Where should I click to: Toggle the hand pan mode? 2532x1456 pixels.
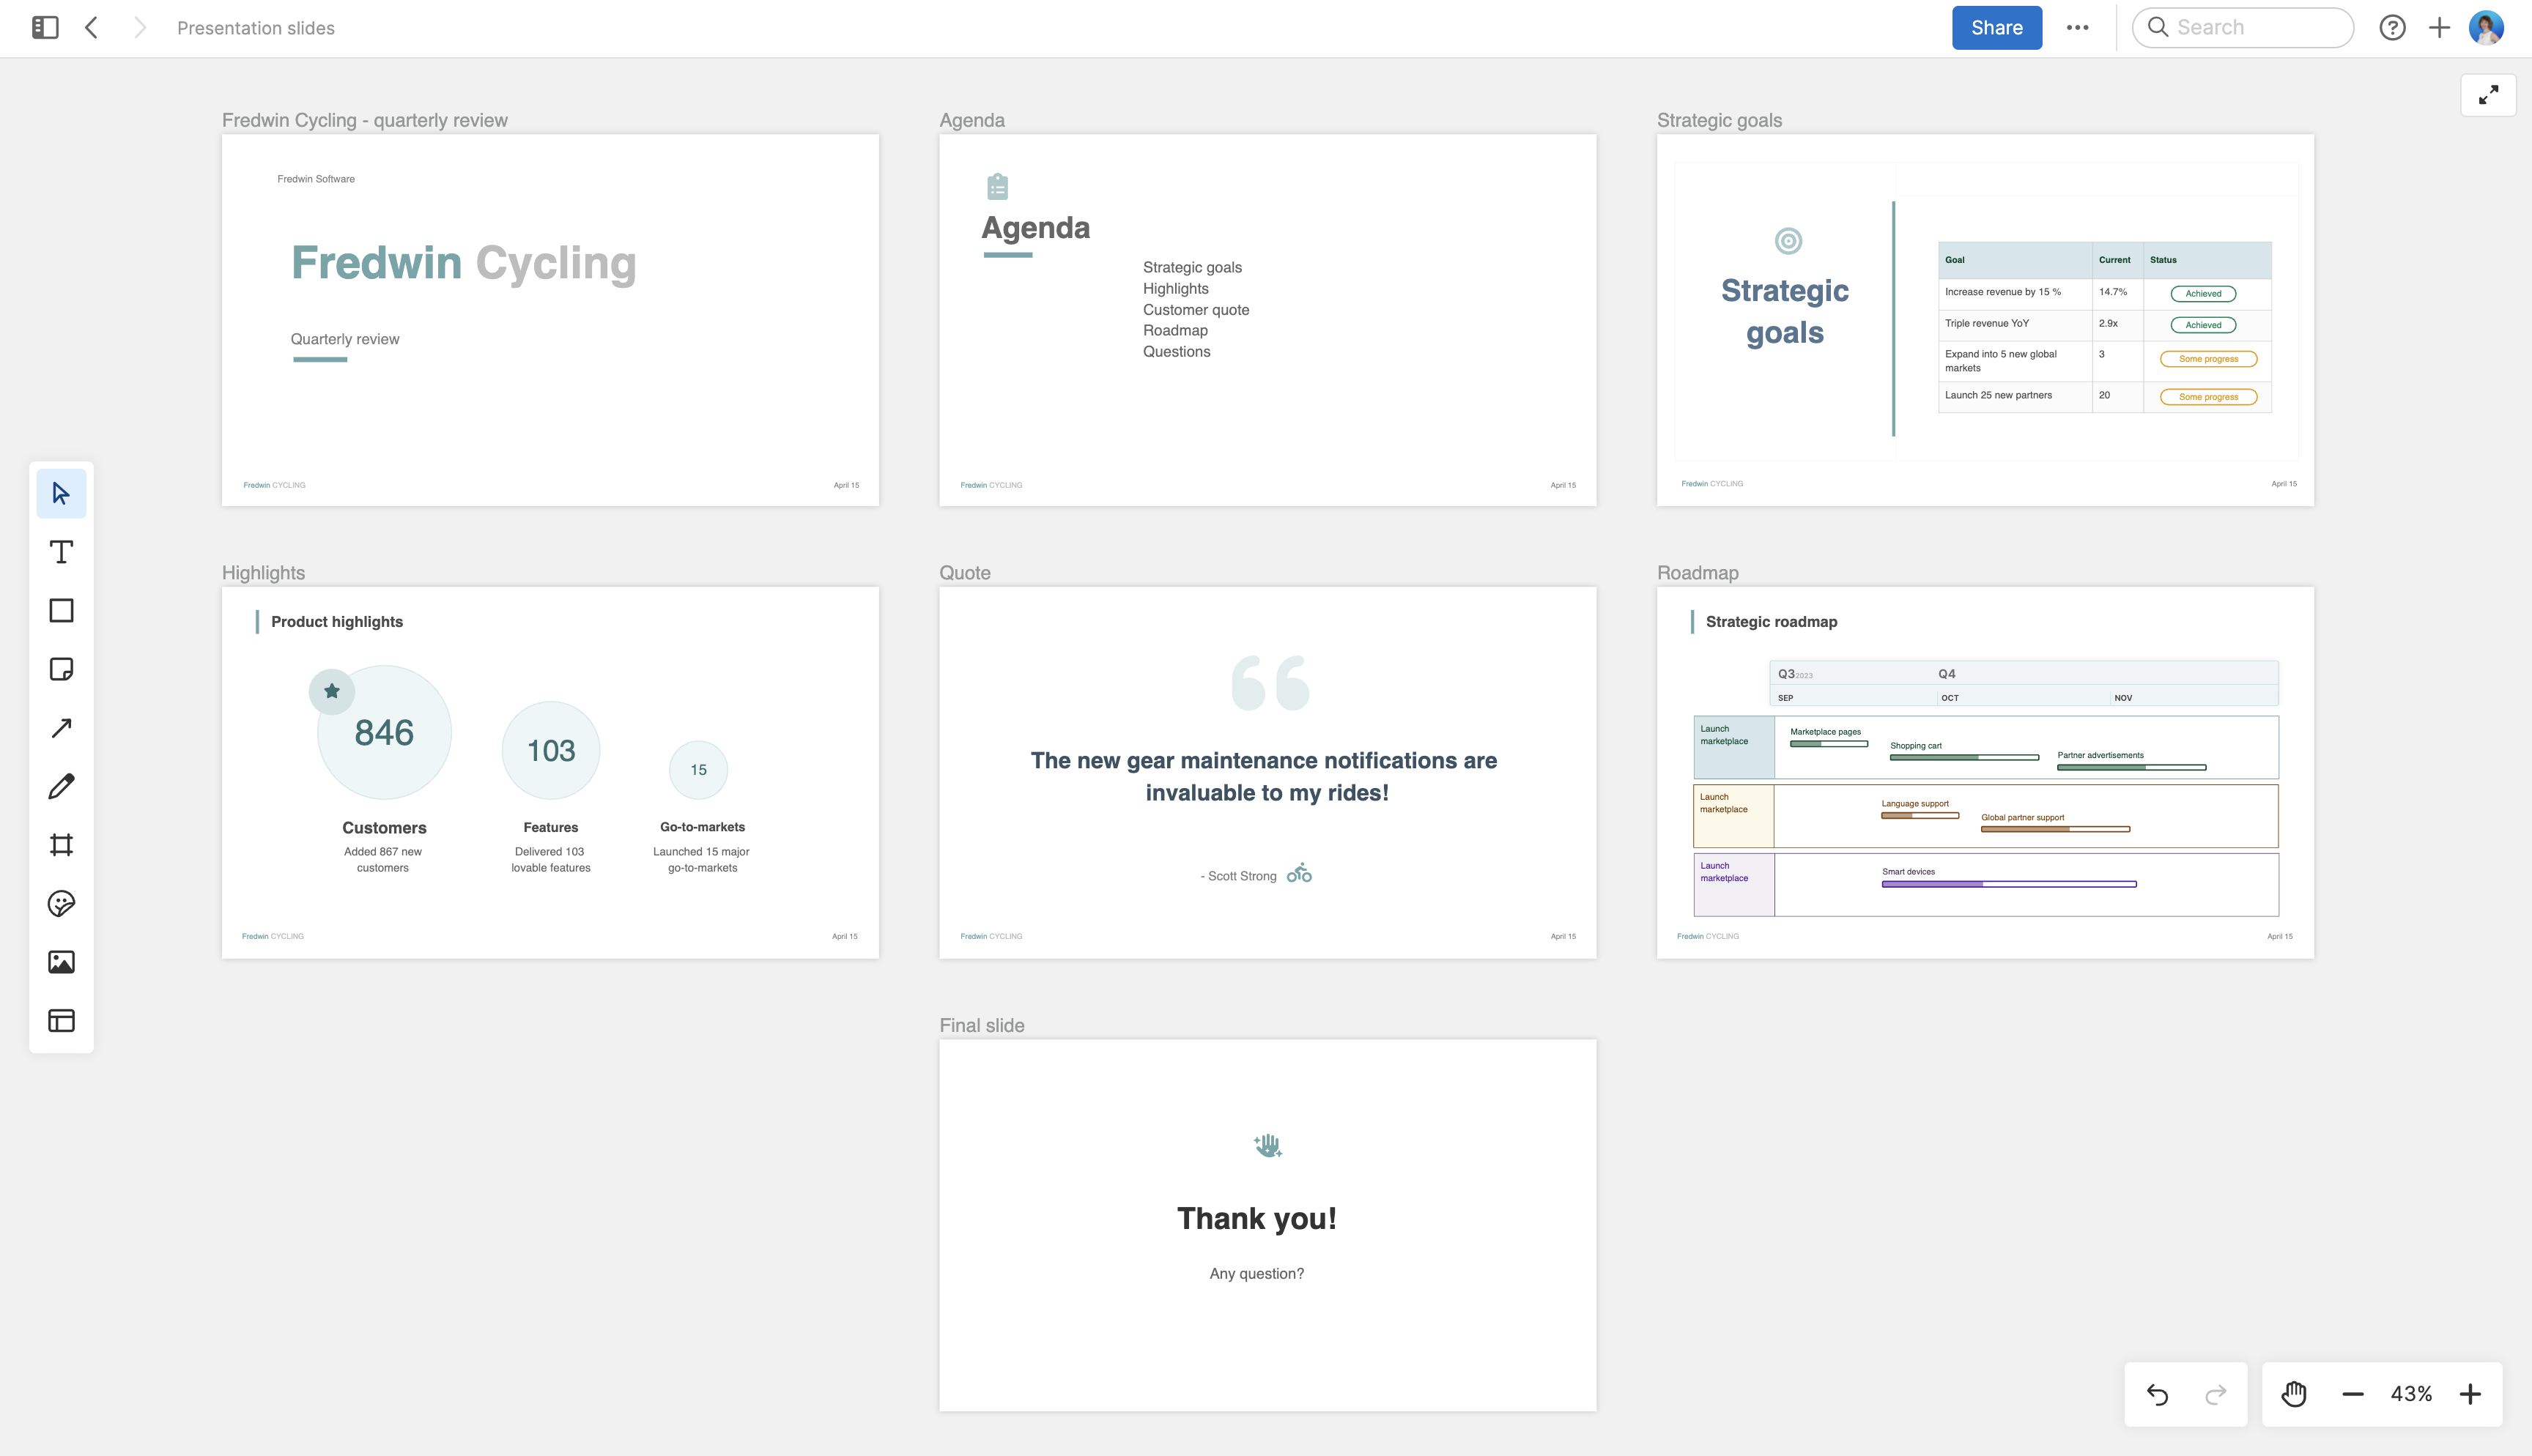tap(2293, 1394)
